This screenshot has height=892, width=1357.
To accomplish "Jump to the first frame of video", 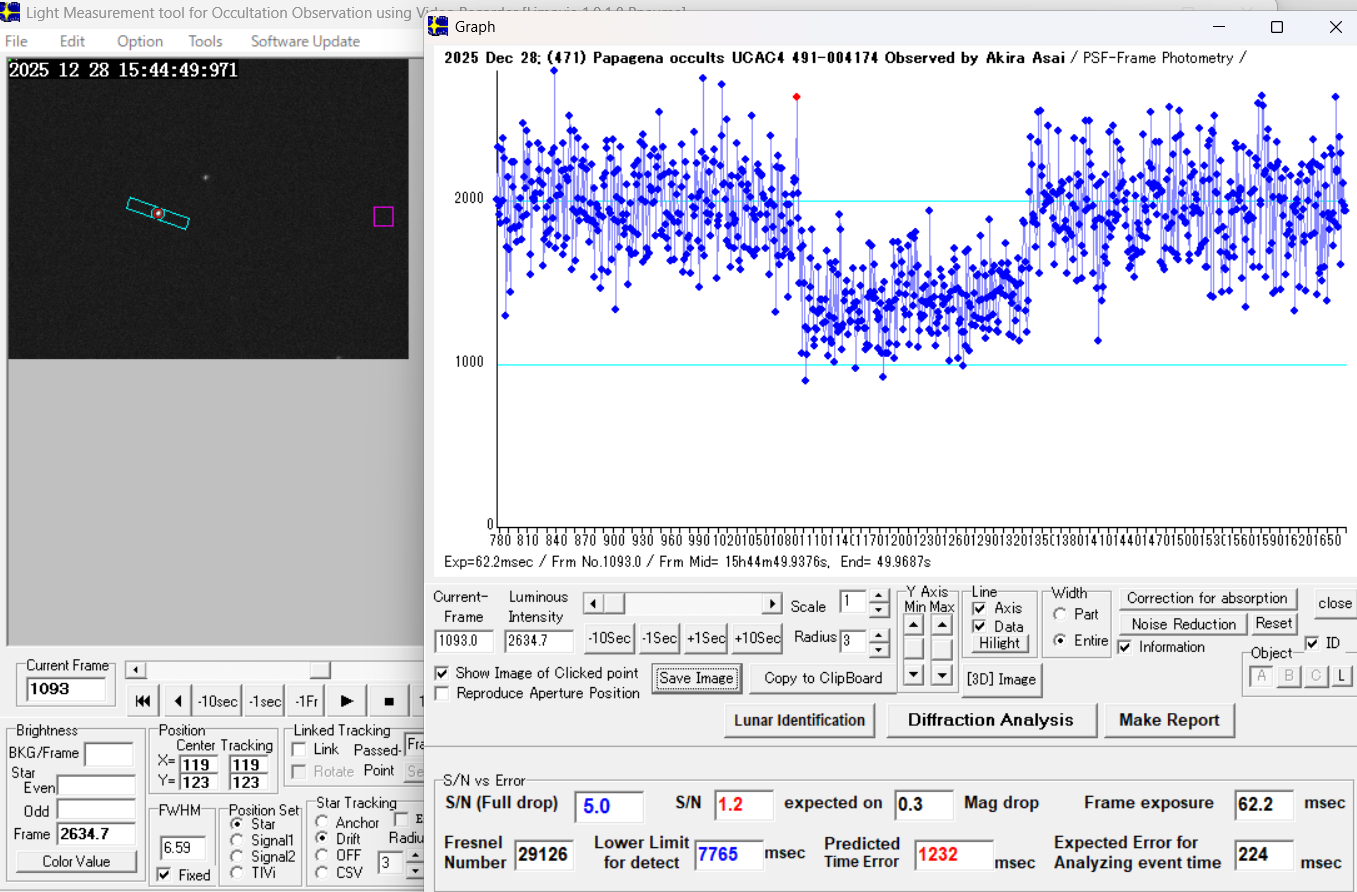I will [143, 701].
